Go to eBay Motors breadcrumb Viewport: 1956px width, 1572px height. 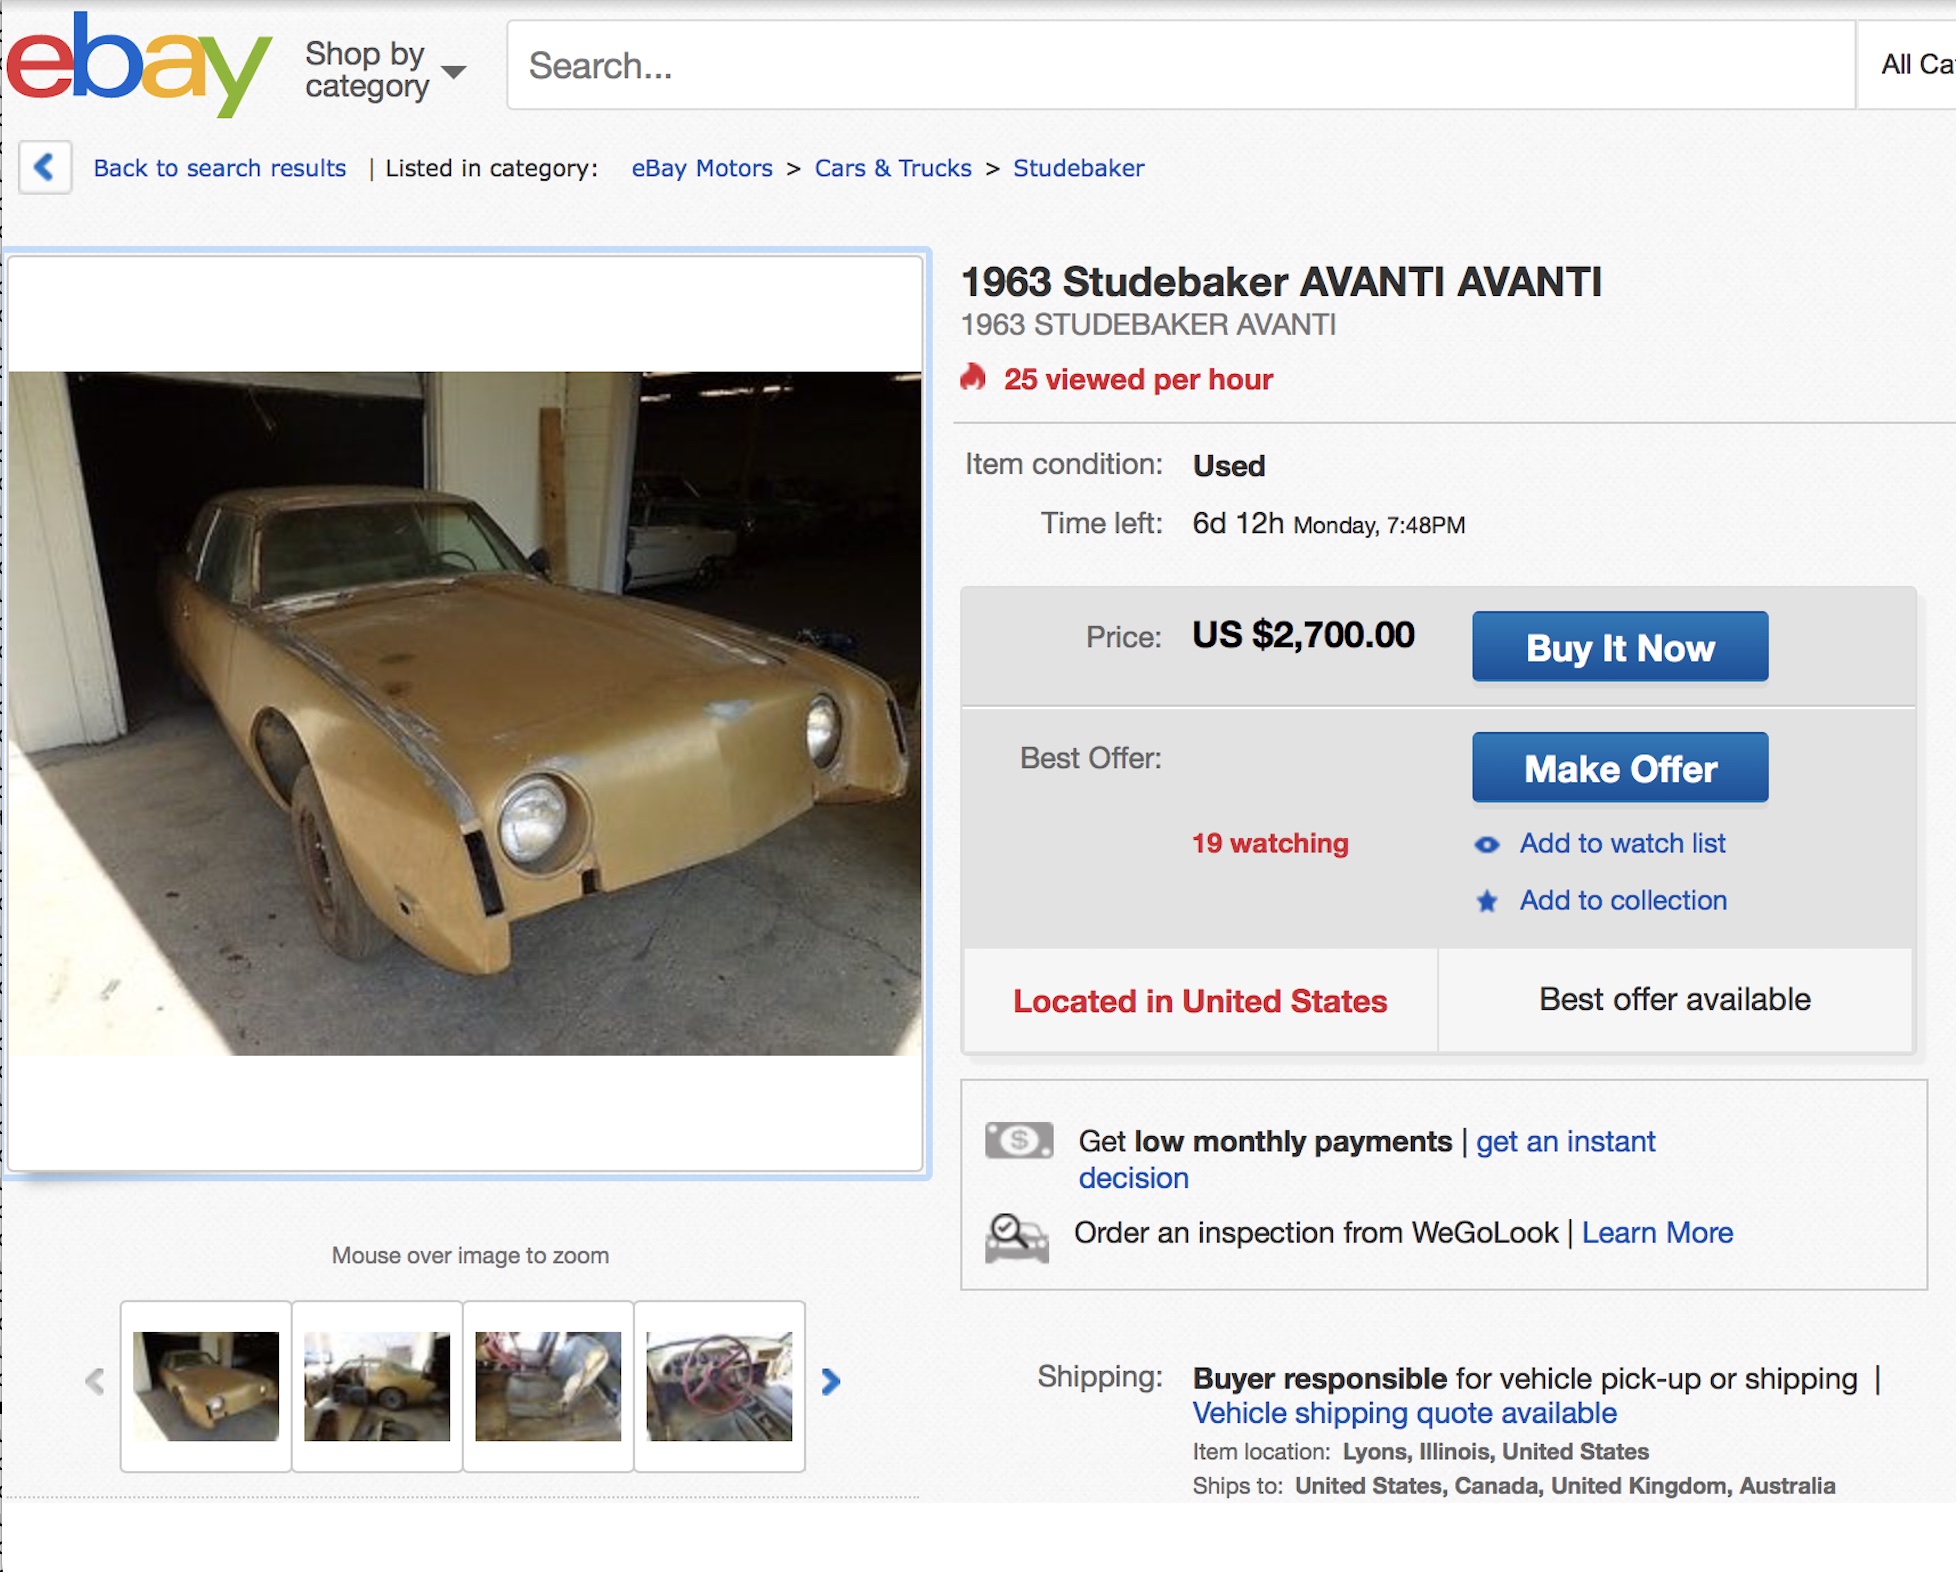(x=701, y=168)
